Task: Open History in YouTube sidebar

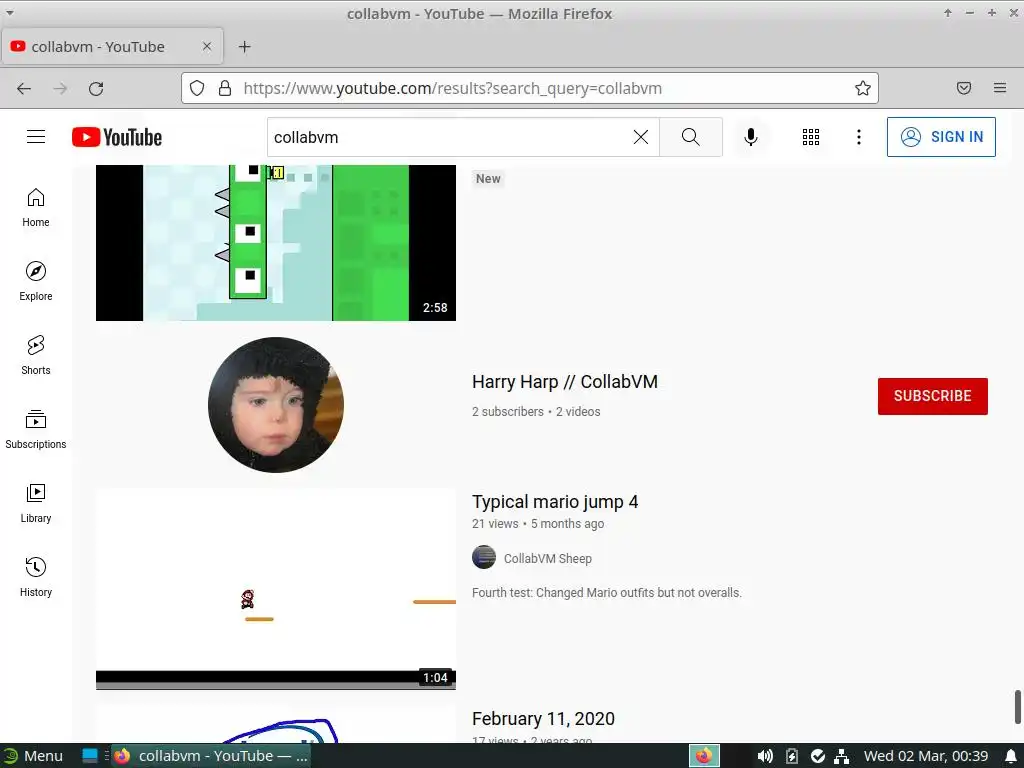Action: tap(36, 577)
